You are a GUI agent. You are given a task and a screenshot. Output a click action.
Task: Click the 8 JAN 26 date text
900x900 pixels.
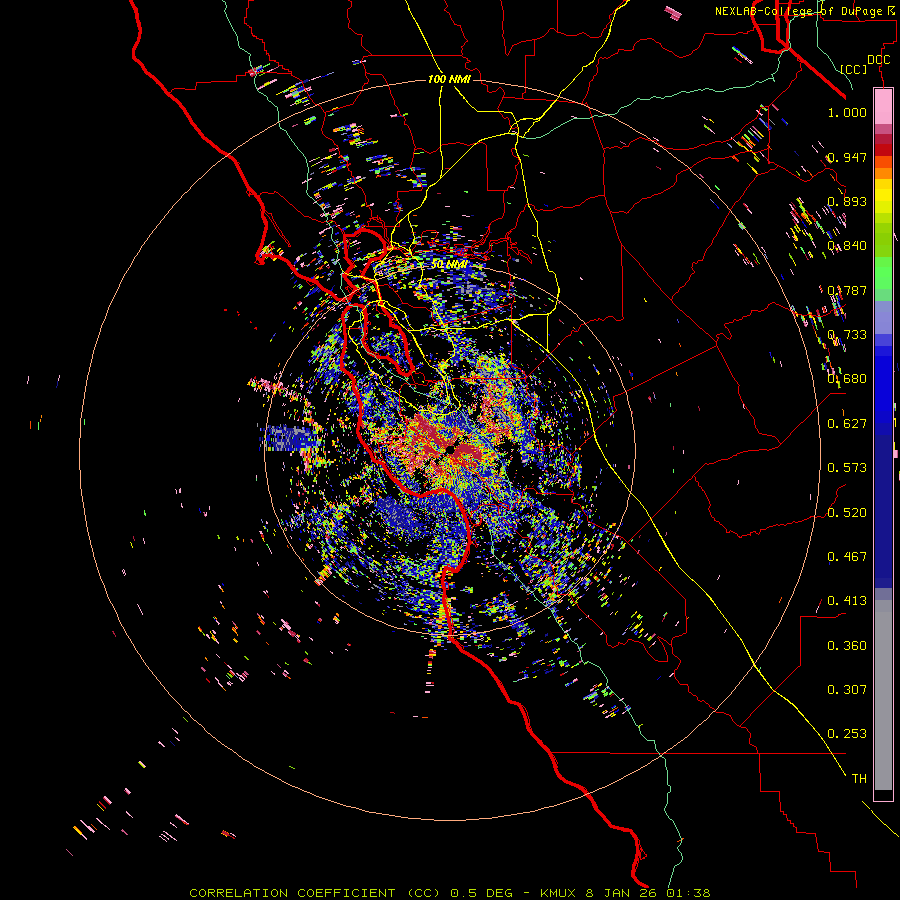[623, 893]
